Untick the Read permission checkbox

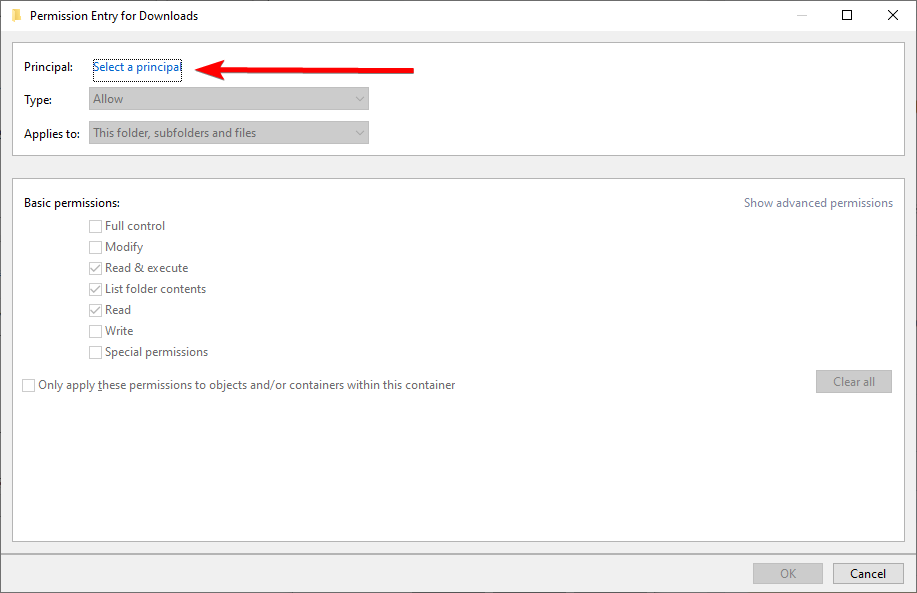click(96, 311)
